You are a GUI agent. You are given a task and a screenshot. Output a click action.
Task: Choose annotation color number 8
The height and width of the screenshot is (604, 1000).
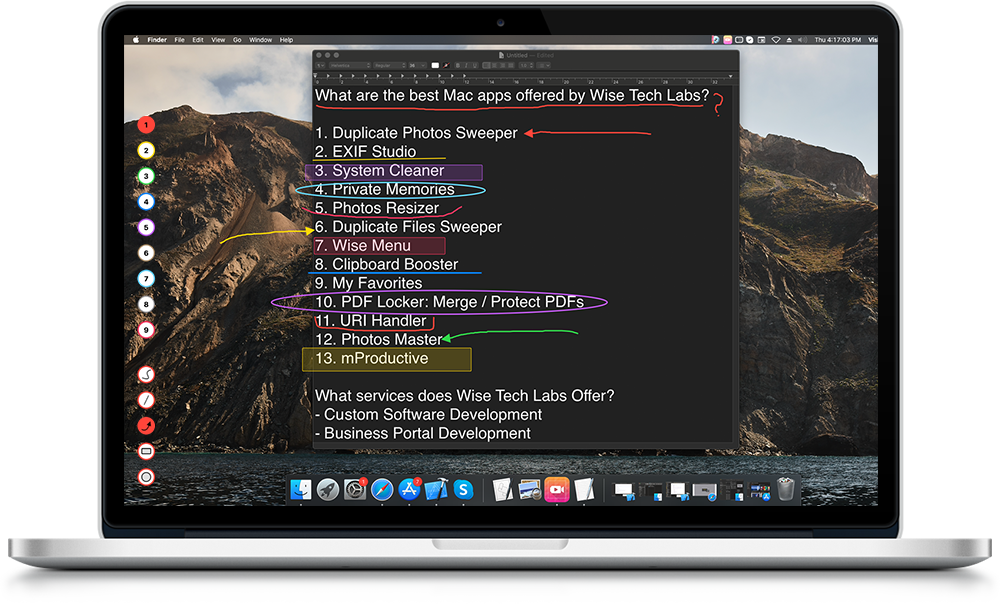[146, 304]
